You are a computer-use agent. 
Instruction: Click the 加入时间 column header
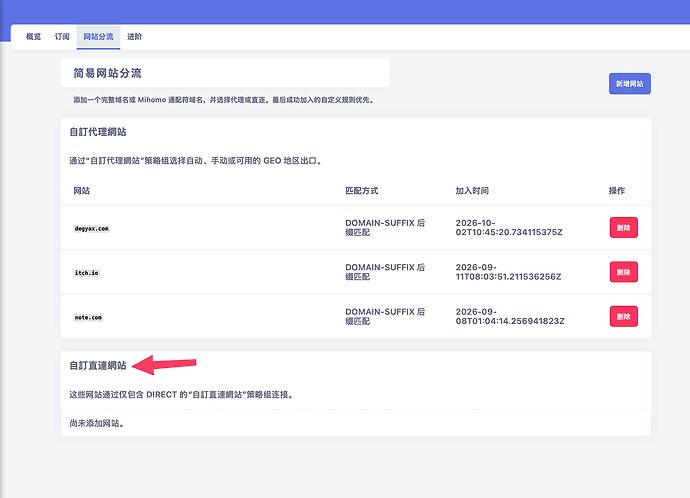click(x=472, y=190)
